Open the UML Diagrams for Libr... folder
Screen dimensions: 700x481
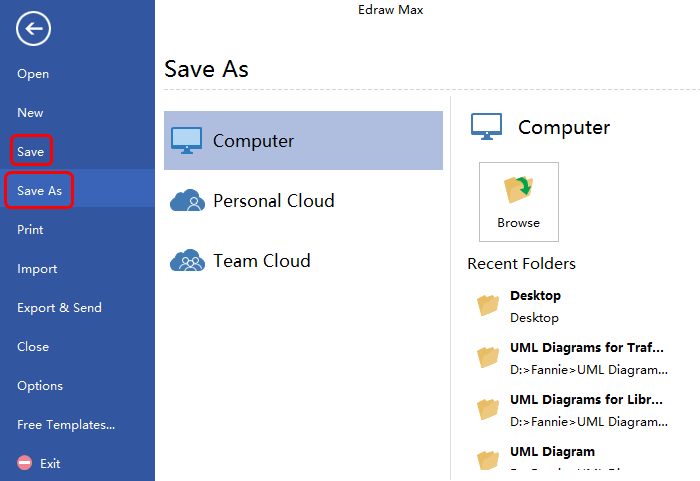coord(586,400)
